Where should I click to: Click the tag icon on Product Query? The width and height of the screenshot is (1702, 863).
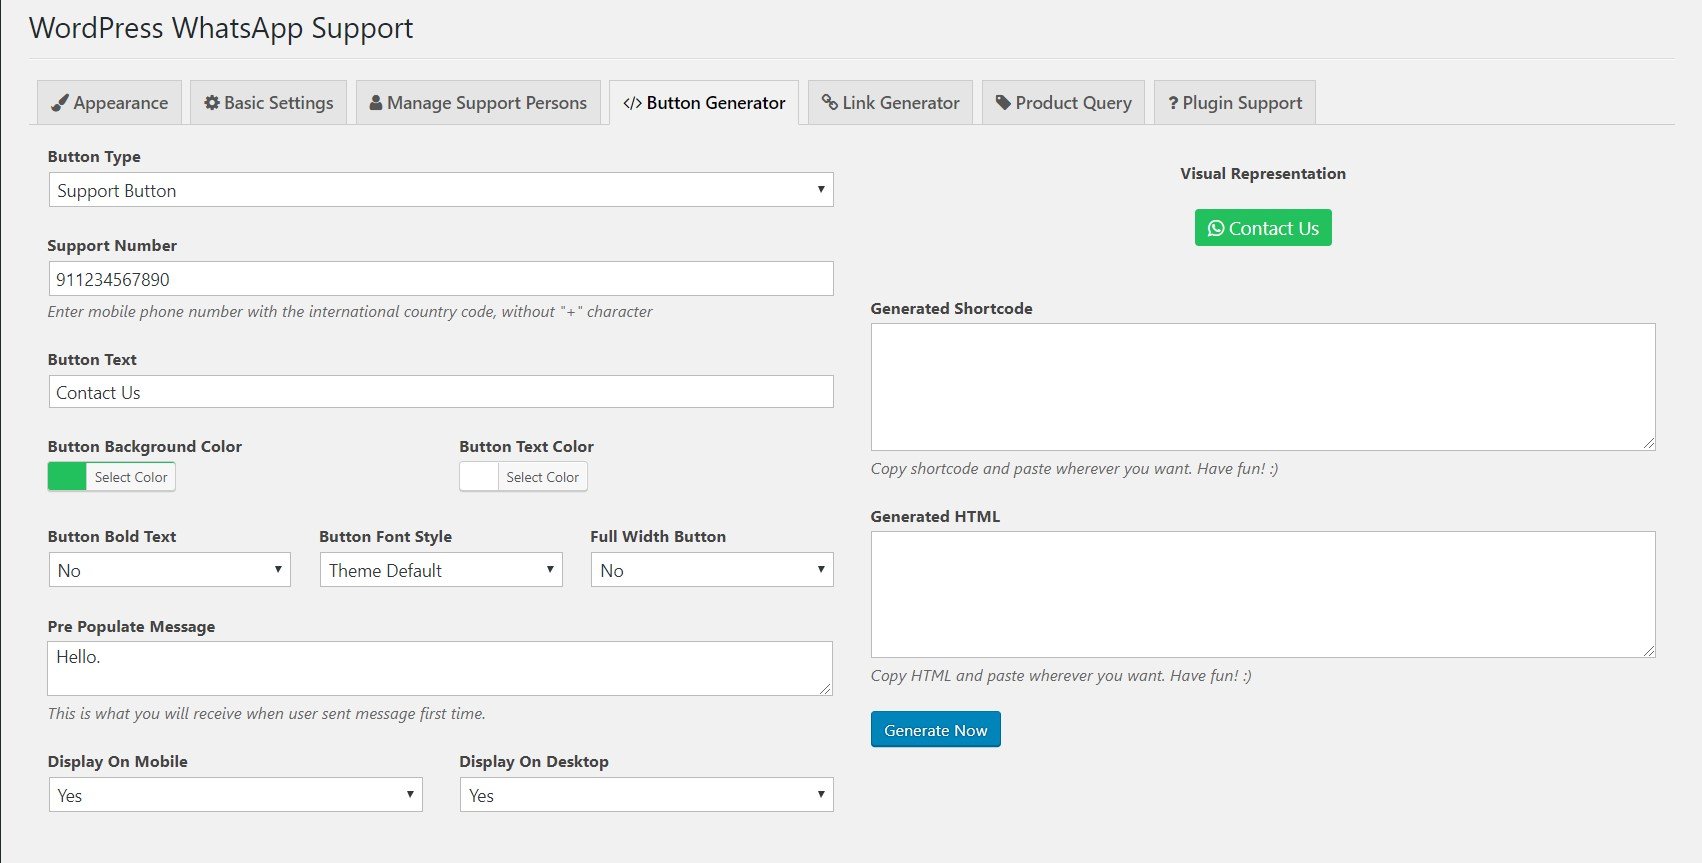click(1003, 103)
